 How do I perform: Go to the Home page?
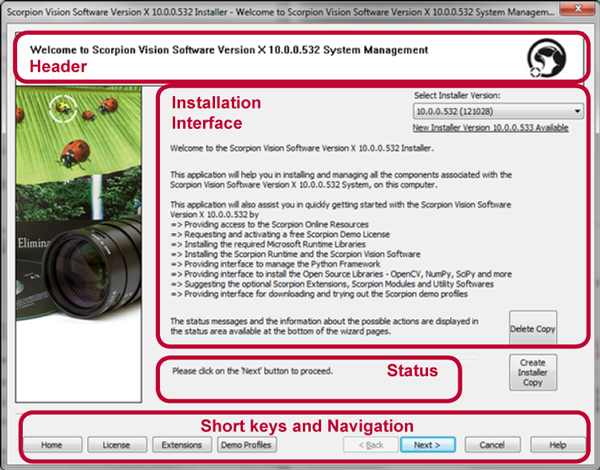52,445
